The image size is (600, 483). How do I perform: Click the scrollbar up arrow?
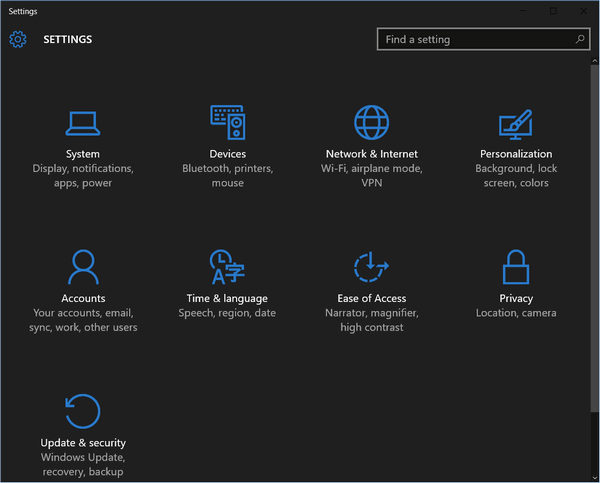coord(594,60)
